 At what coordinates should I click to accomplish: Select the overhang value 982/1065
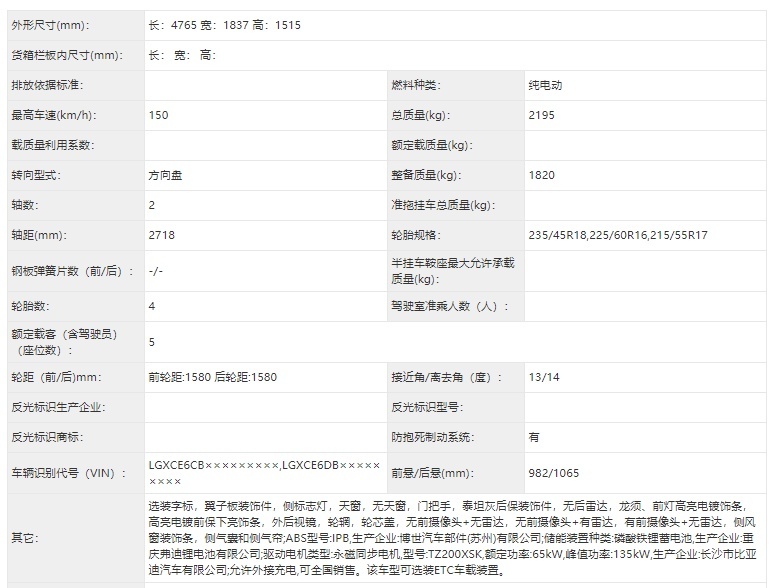[x=553, y=473]
